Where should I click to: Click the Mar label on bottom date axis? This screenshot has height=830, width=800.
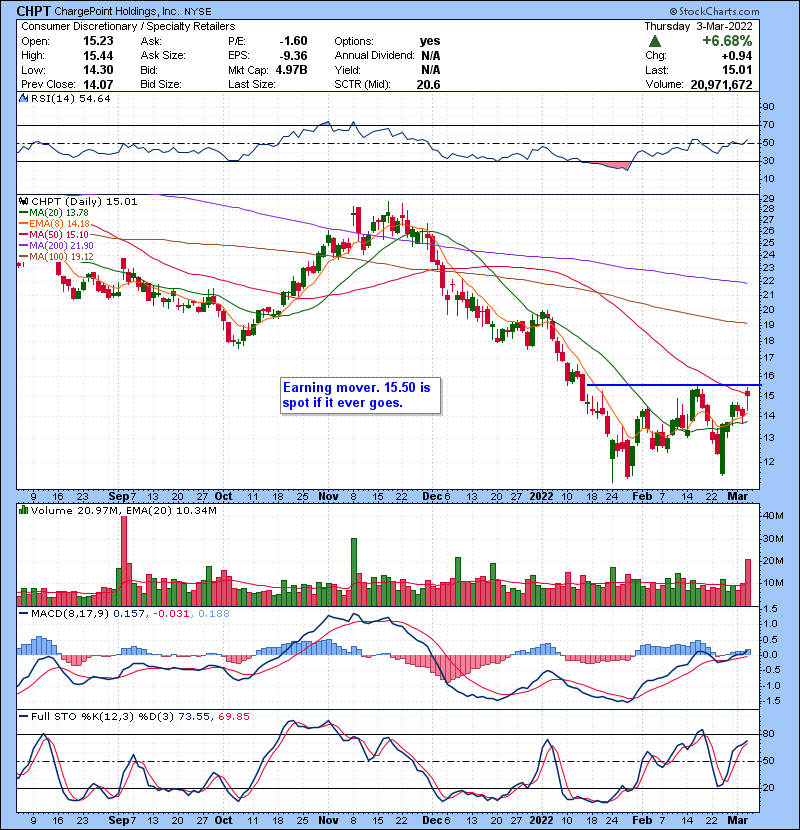click(x=738, y=820)
